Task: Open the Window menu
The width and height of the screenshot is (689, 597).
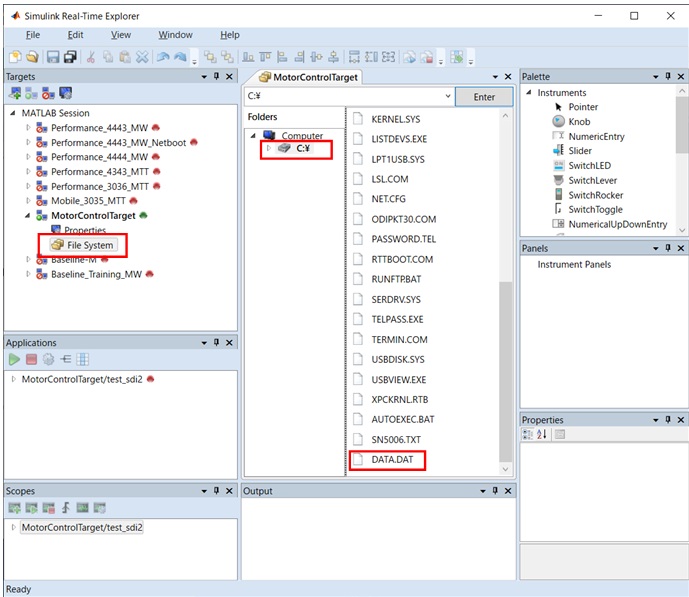Action: pyautogui.click(x=175, y=35)
